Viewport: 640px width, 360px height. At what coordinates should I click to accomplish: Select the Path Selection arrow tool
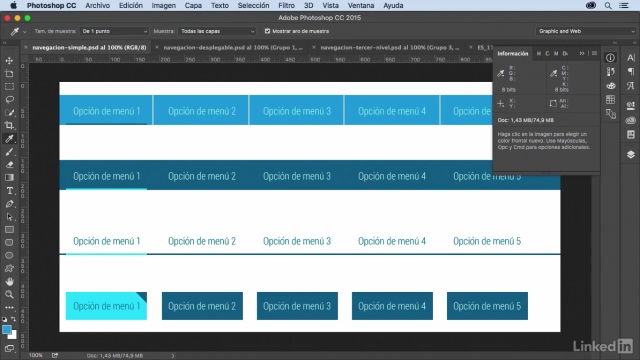click(x=9, y=217)
